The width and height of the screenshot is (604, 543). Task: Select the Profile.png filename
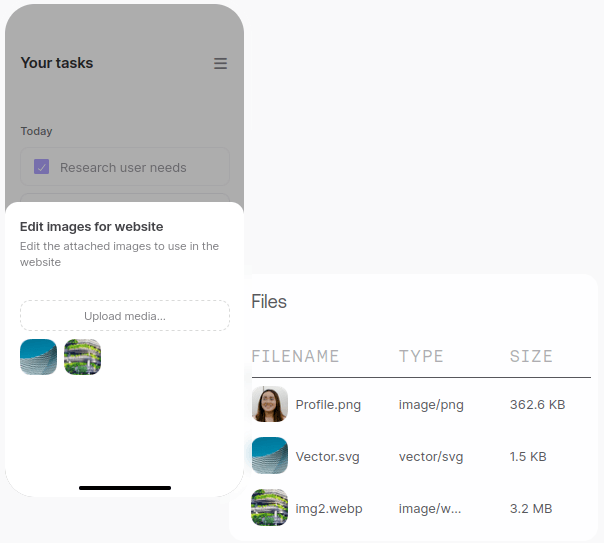click(328, 405)
